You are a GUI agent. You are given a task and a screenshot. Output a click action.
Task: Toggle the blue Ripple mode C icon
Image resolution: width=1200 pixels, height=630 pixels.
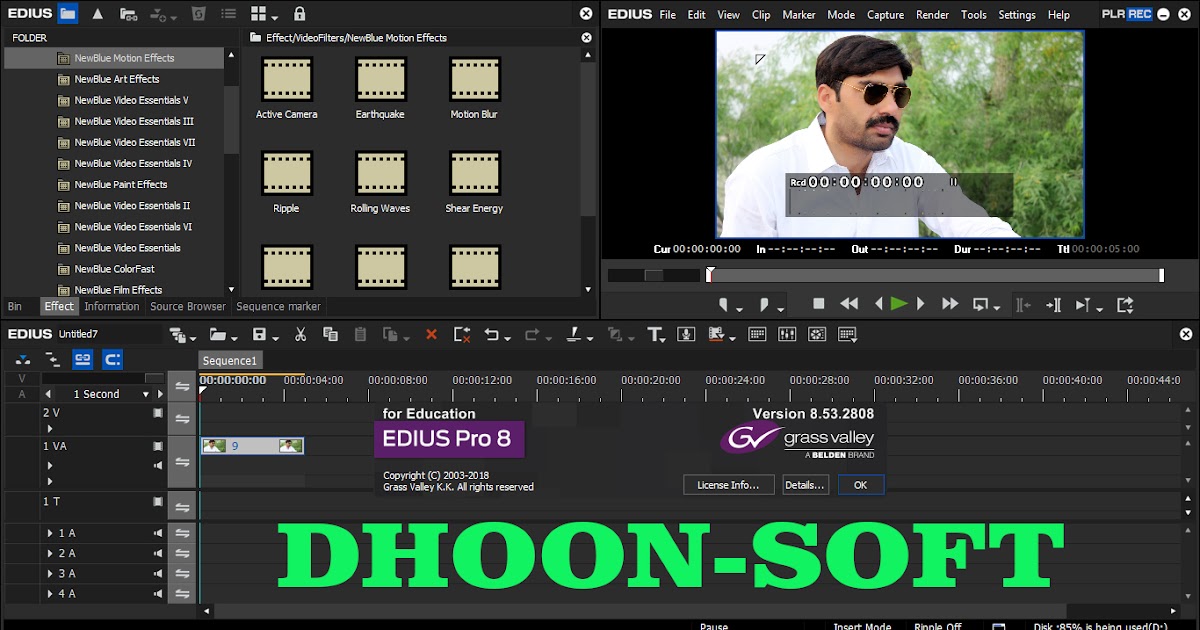[x=112, y=359]
